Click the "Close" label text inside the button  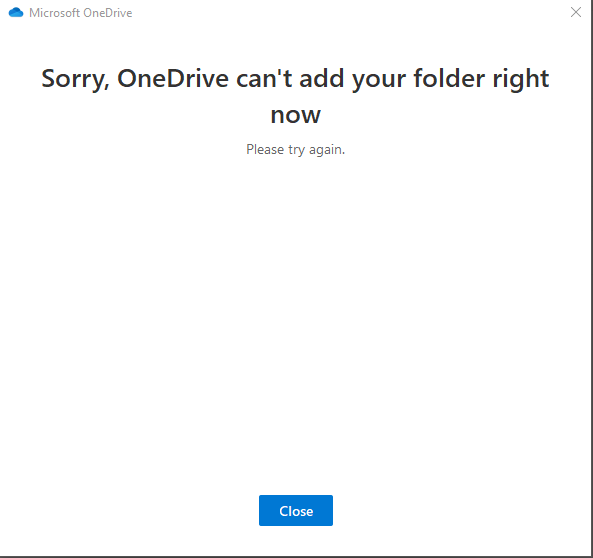click(x=296, y=511)
